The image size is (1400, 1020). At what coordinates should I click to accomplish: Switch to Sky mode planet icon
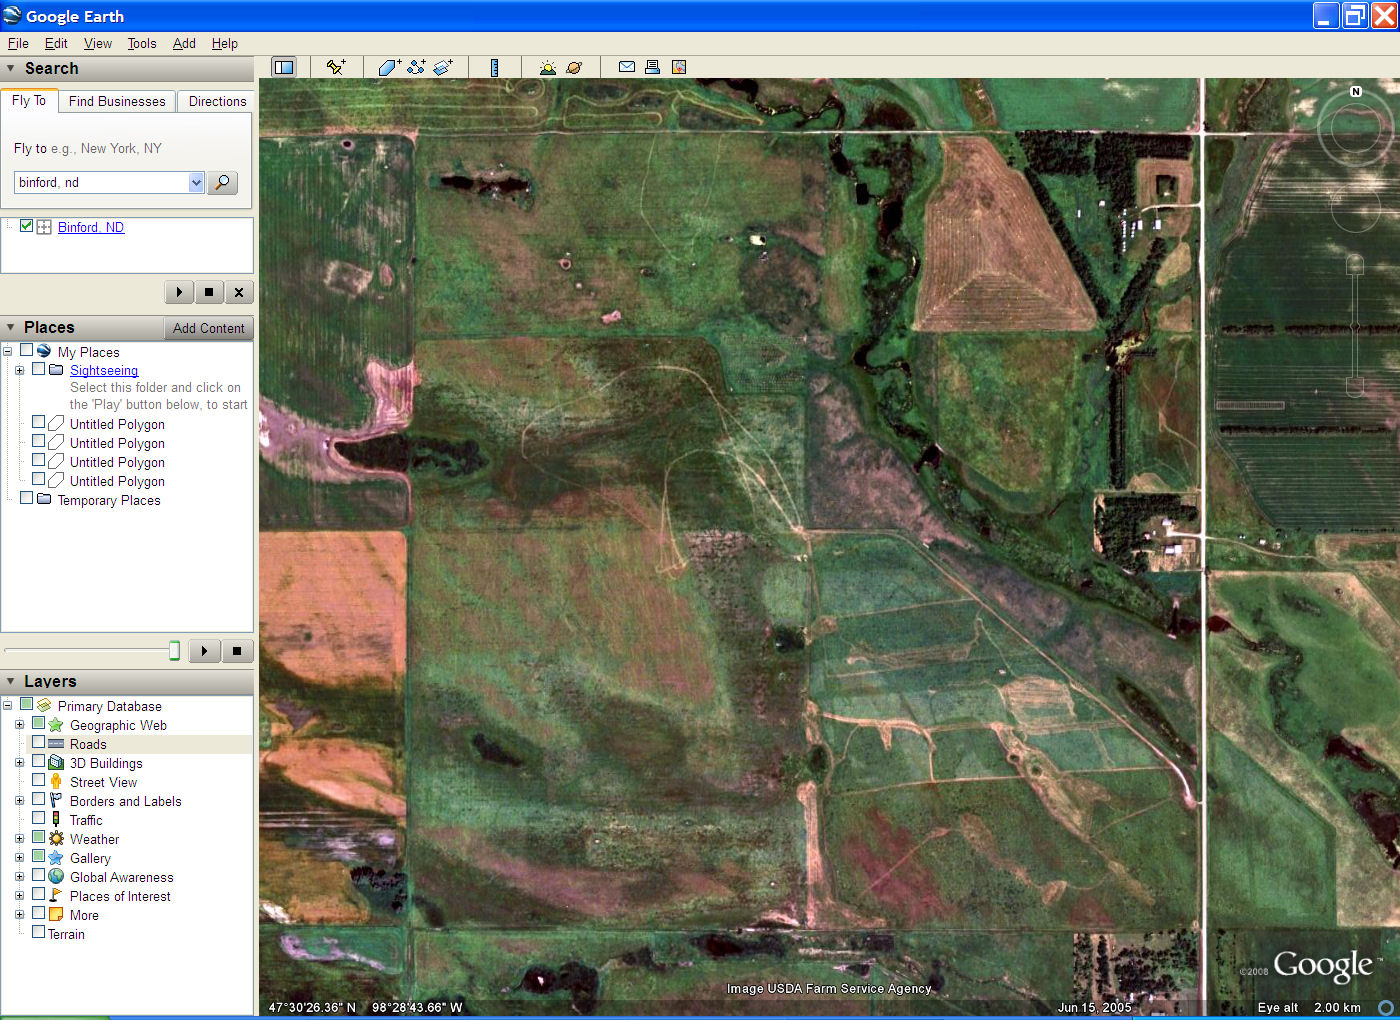click(574, 67)
